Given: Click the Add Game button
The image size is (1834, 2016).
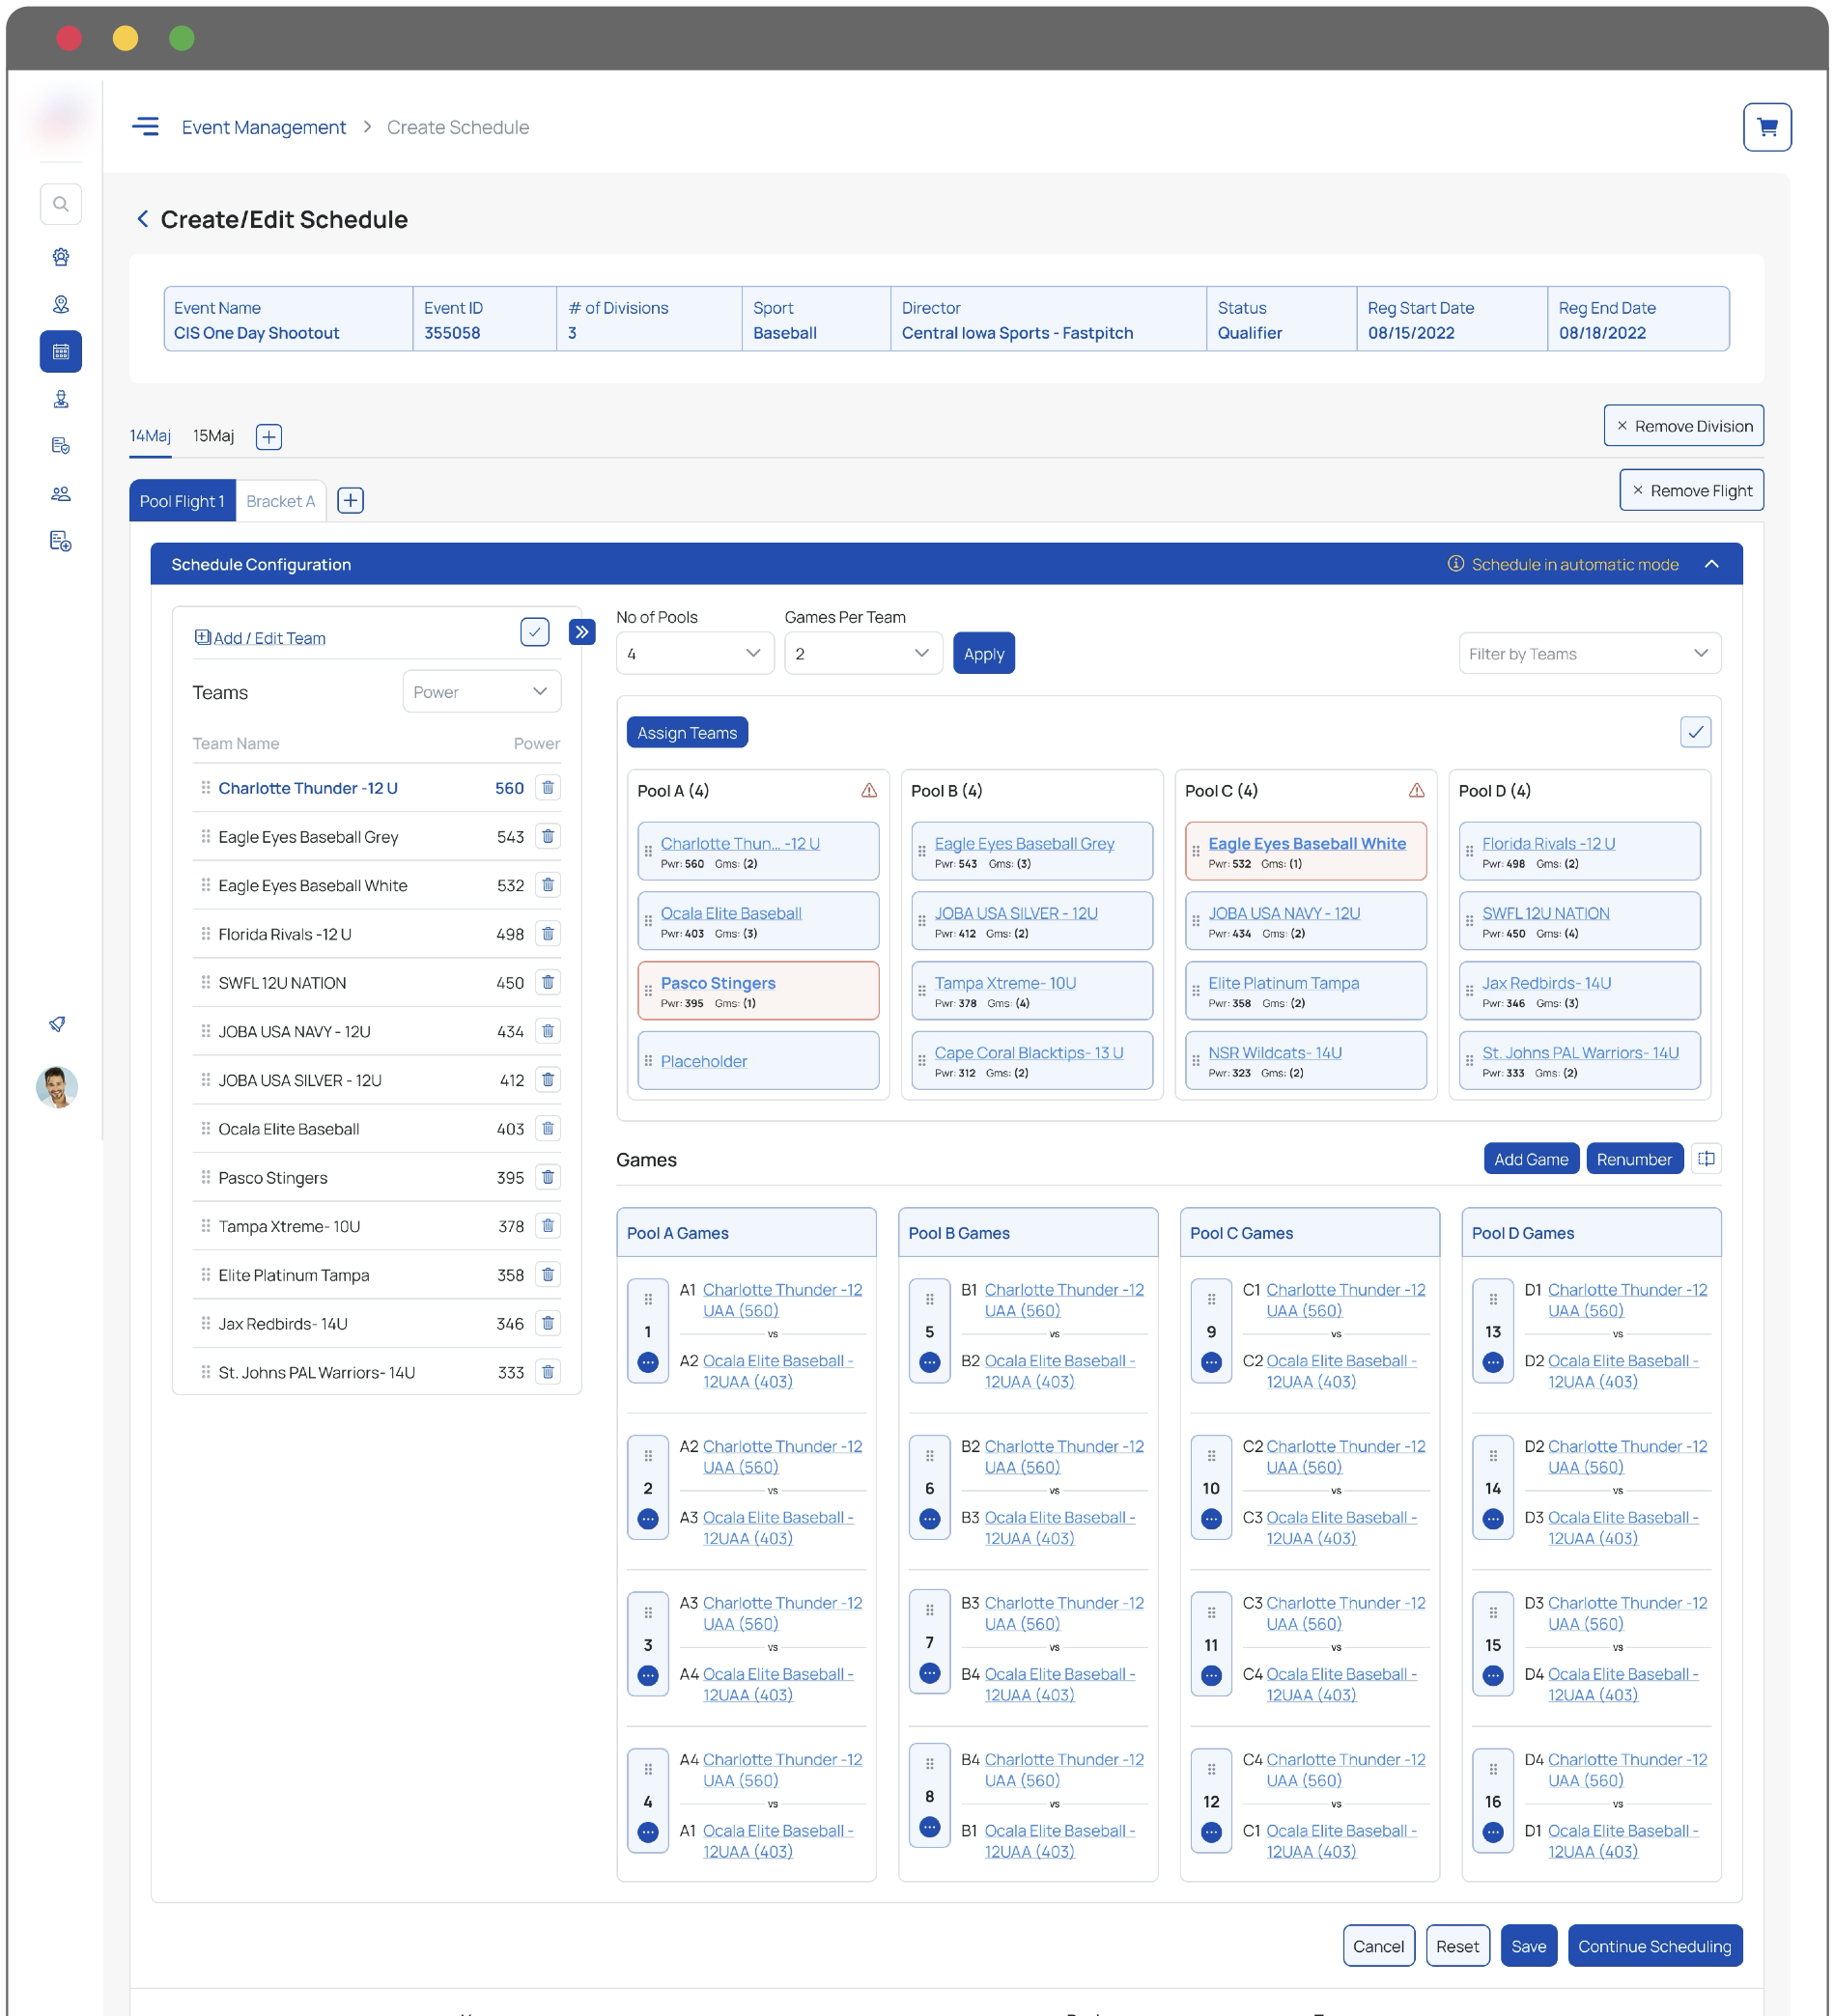Looking at the screenshot, I should (1531, 1160).
